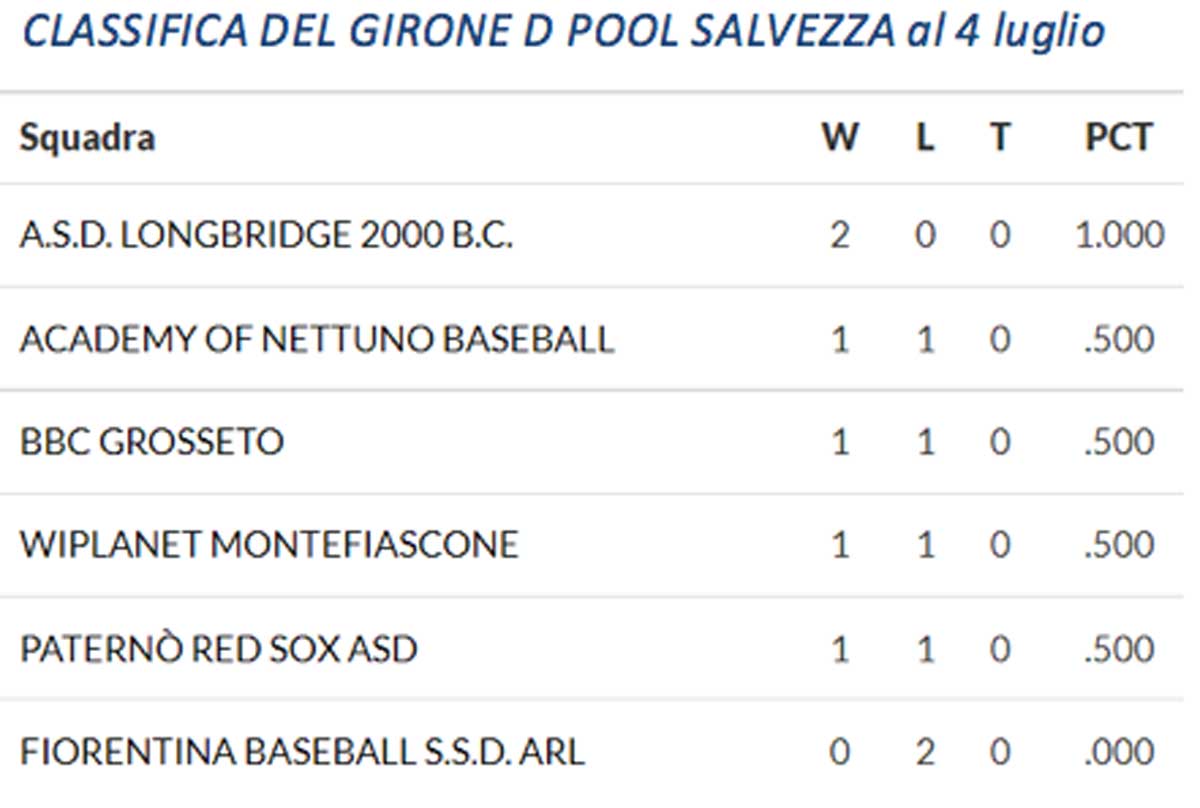Click BBC Grosseto's .500 percentage

click(x=1119, y=442)
